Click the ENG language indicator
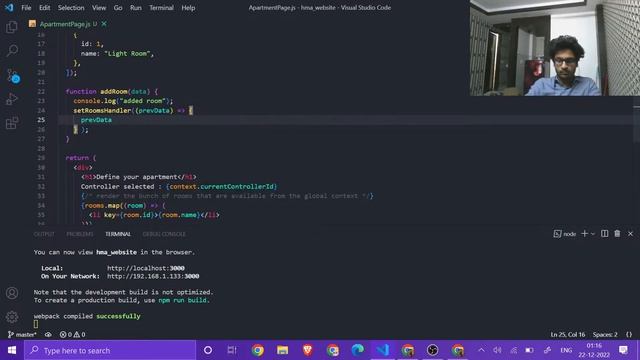The width and height of the screenshot is (640, 360). tap(566, 350)
